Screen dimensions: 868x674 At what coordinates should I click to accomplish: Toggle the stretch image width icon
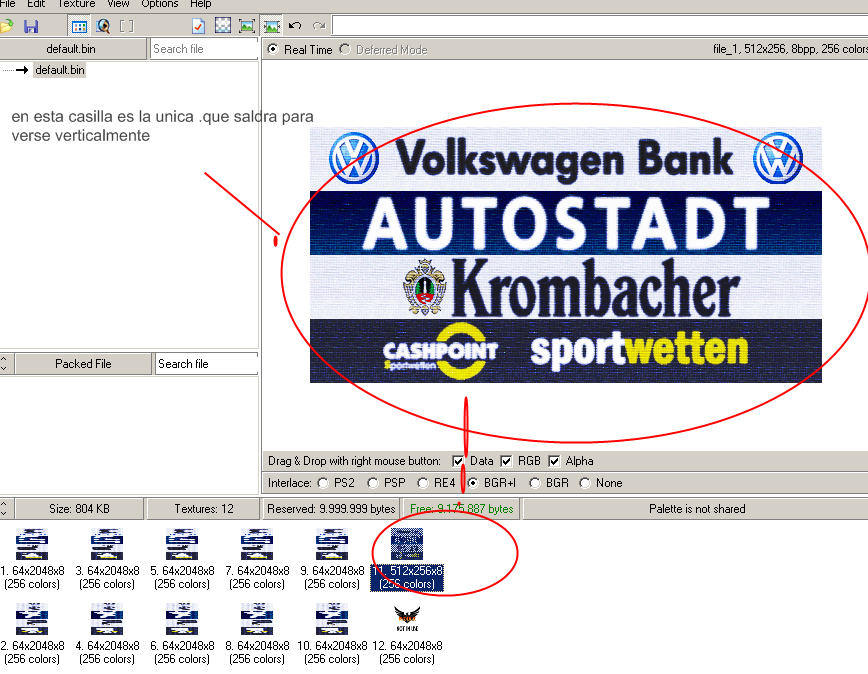(271, 26)
